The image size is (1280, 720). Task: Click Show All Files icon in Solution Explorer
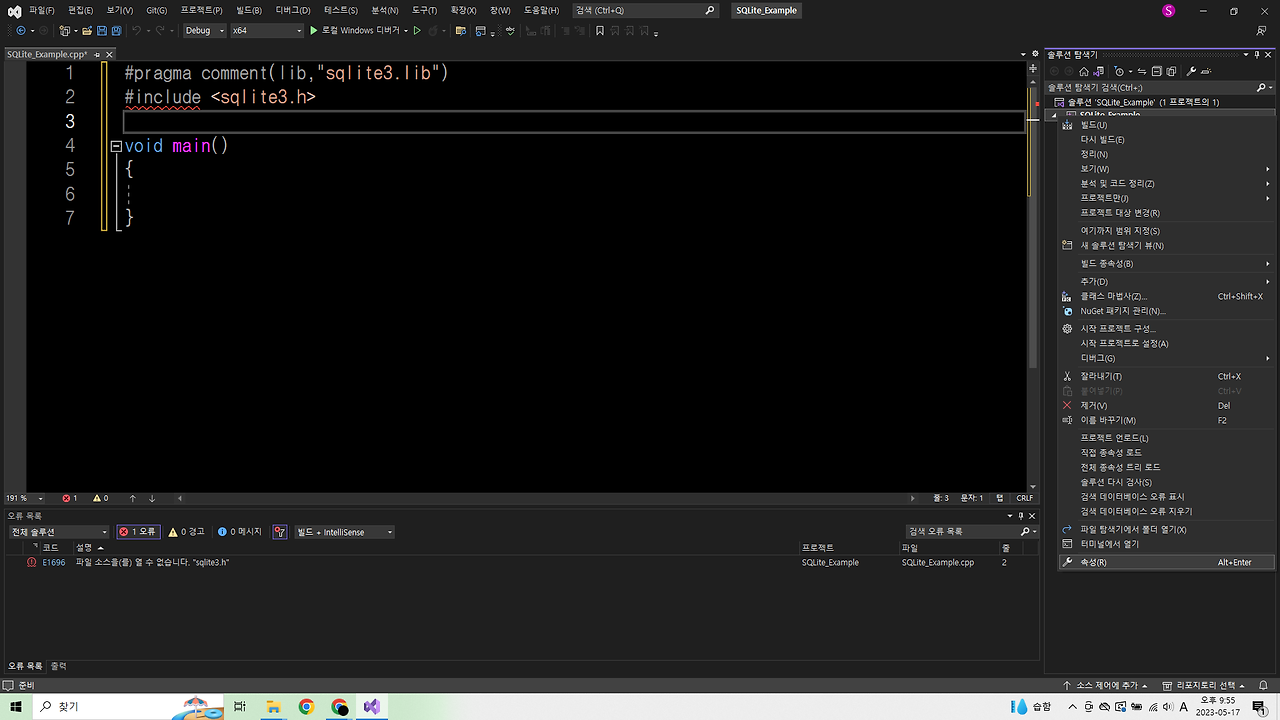[x=1171, y=71]
